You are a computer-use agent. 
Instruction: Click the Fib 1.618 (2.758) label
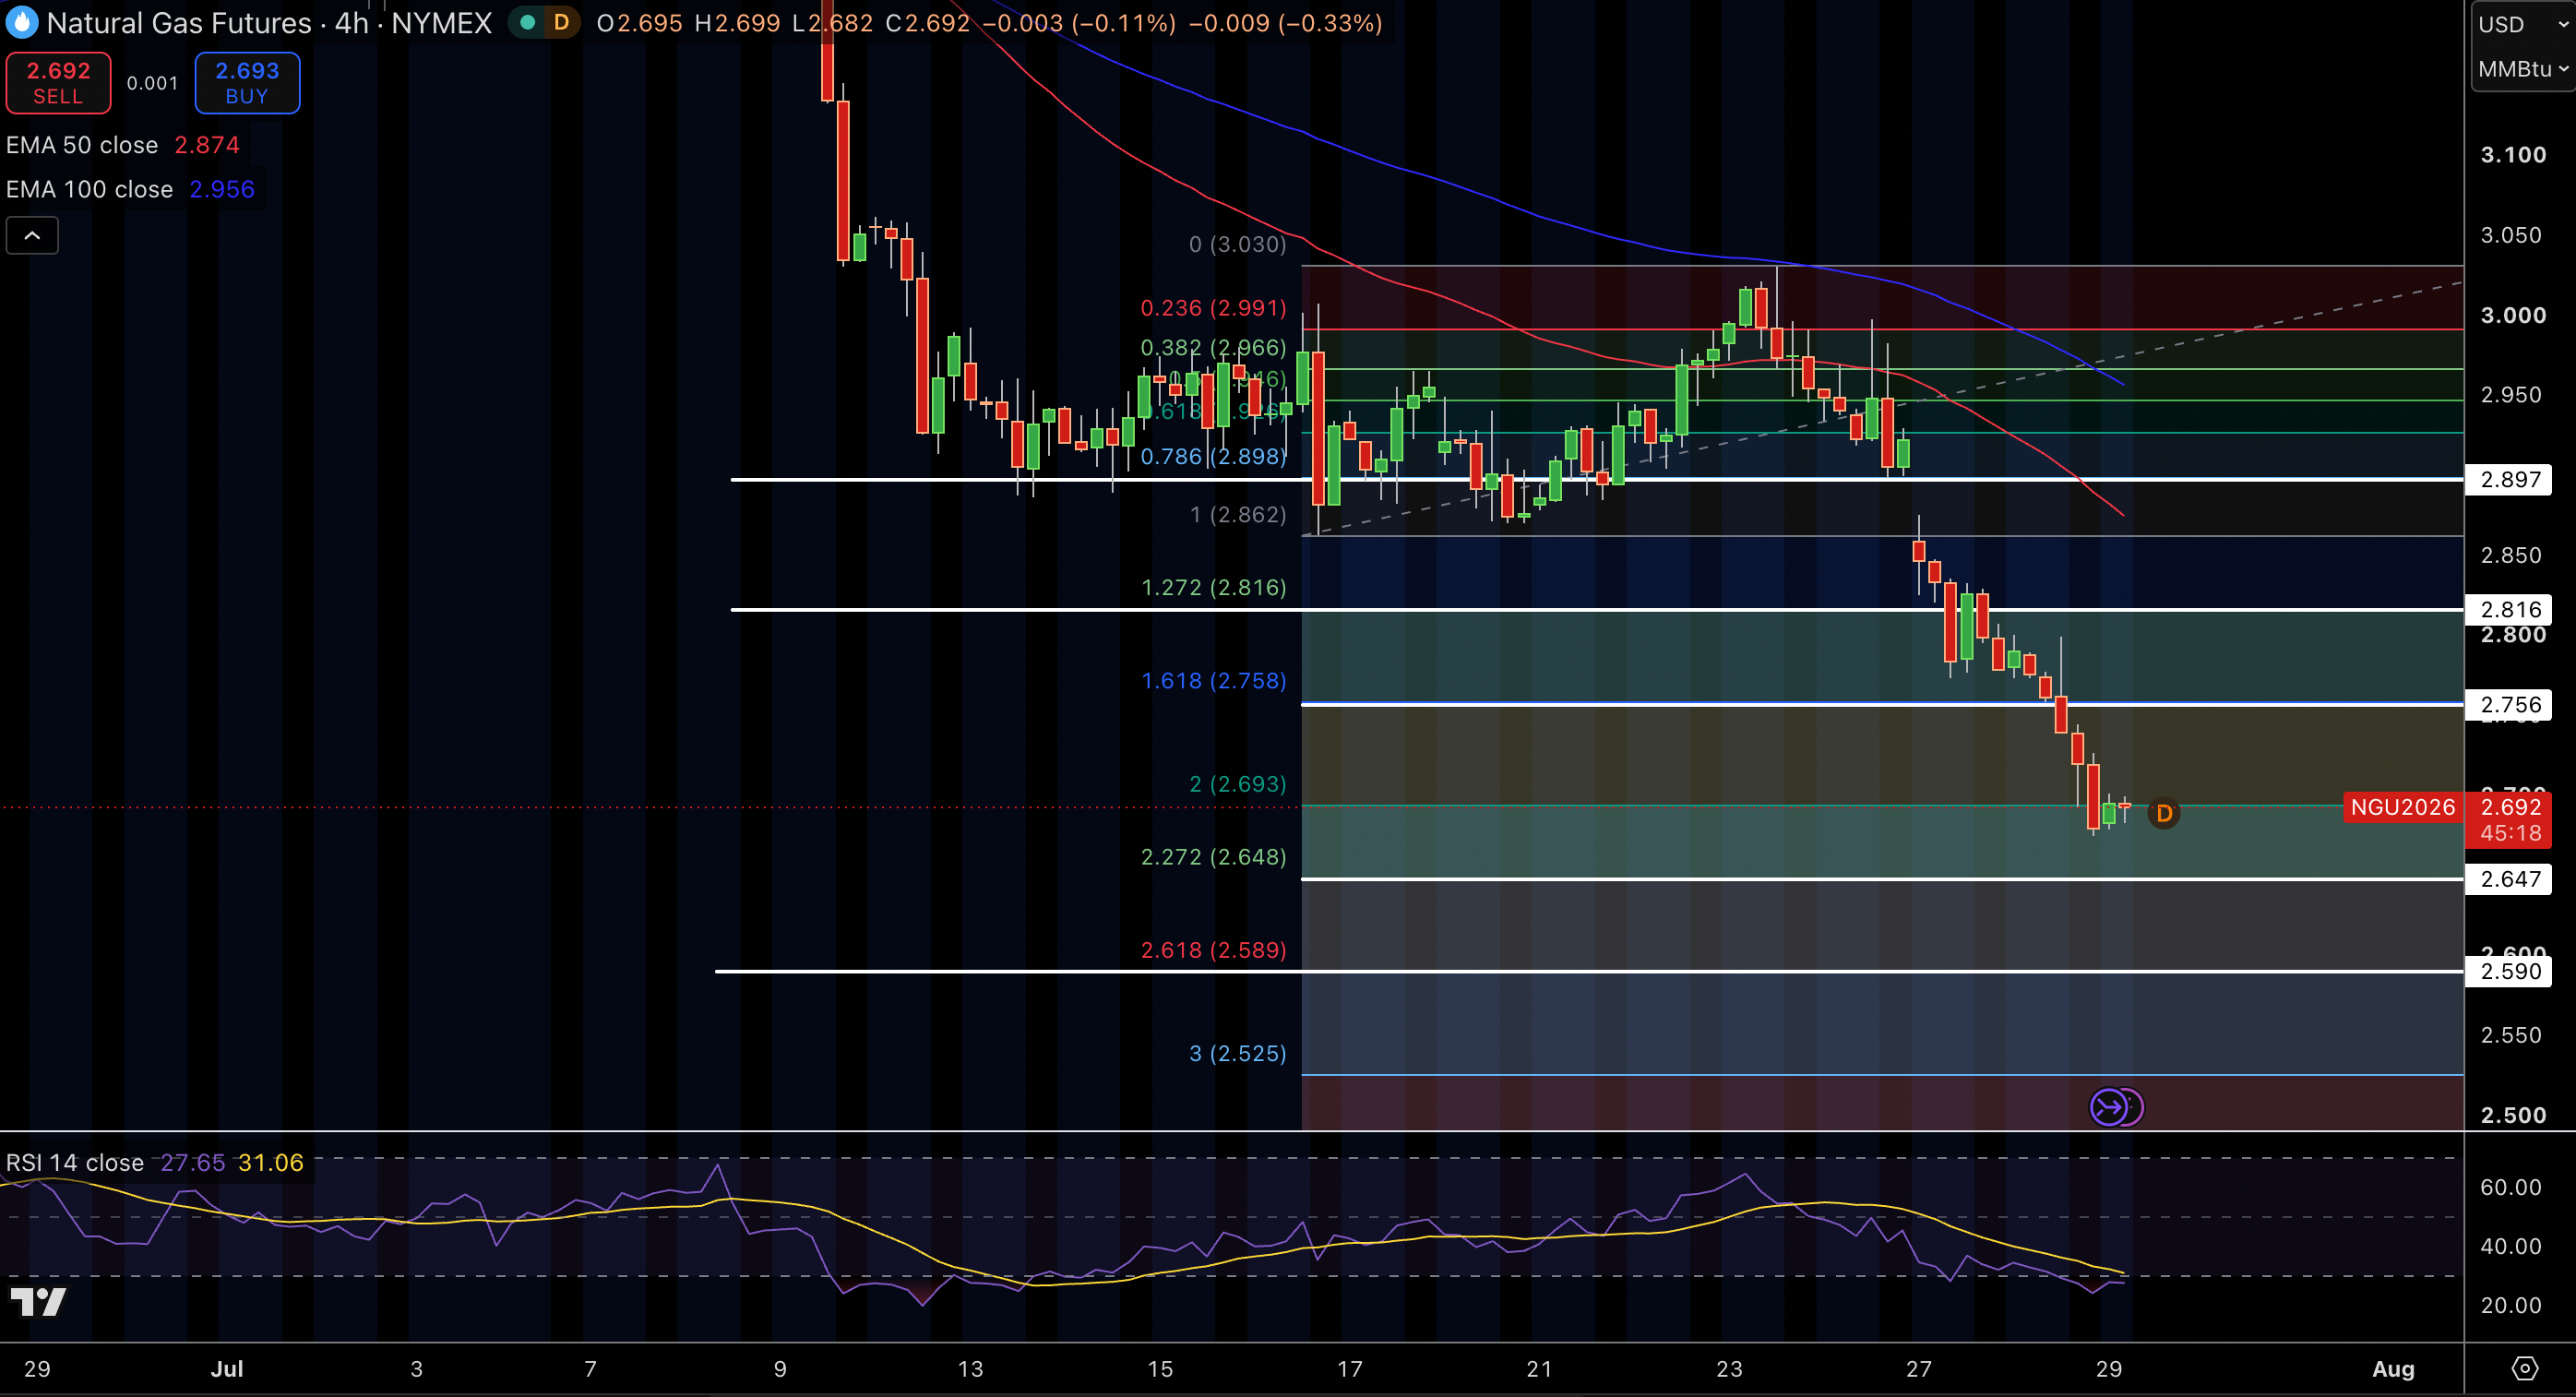[1213, 680]
